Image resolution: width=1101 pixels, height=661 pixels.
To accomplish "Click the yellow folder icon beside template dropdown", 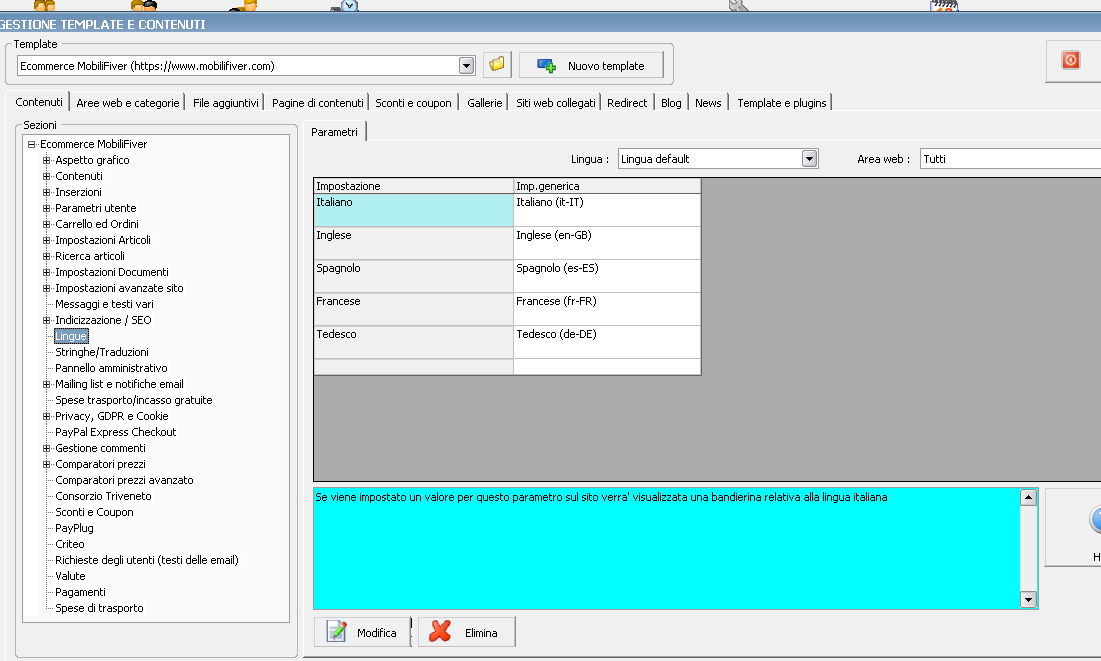I will click(496, 65).
